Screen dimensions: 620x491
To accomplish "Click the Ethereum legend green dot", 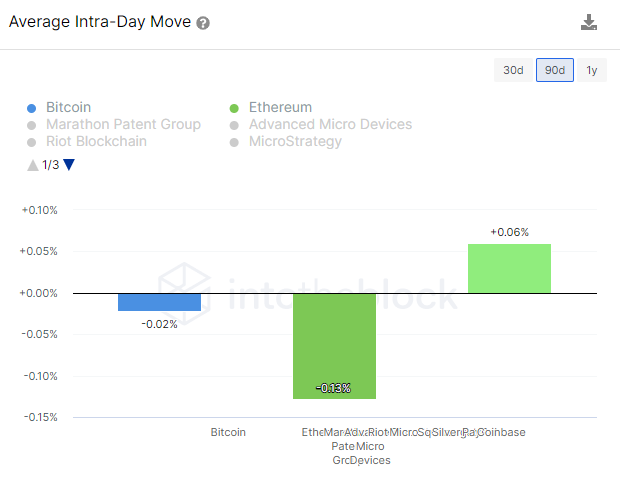I will click(x=234, y=108).
